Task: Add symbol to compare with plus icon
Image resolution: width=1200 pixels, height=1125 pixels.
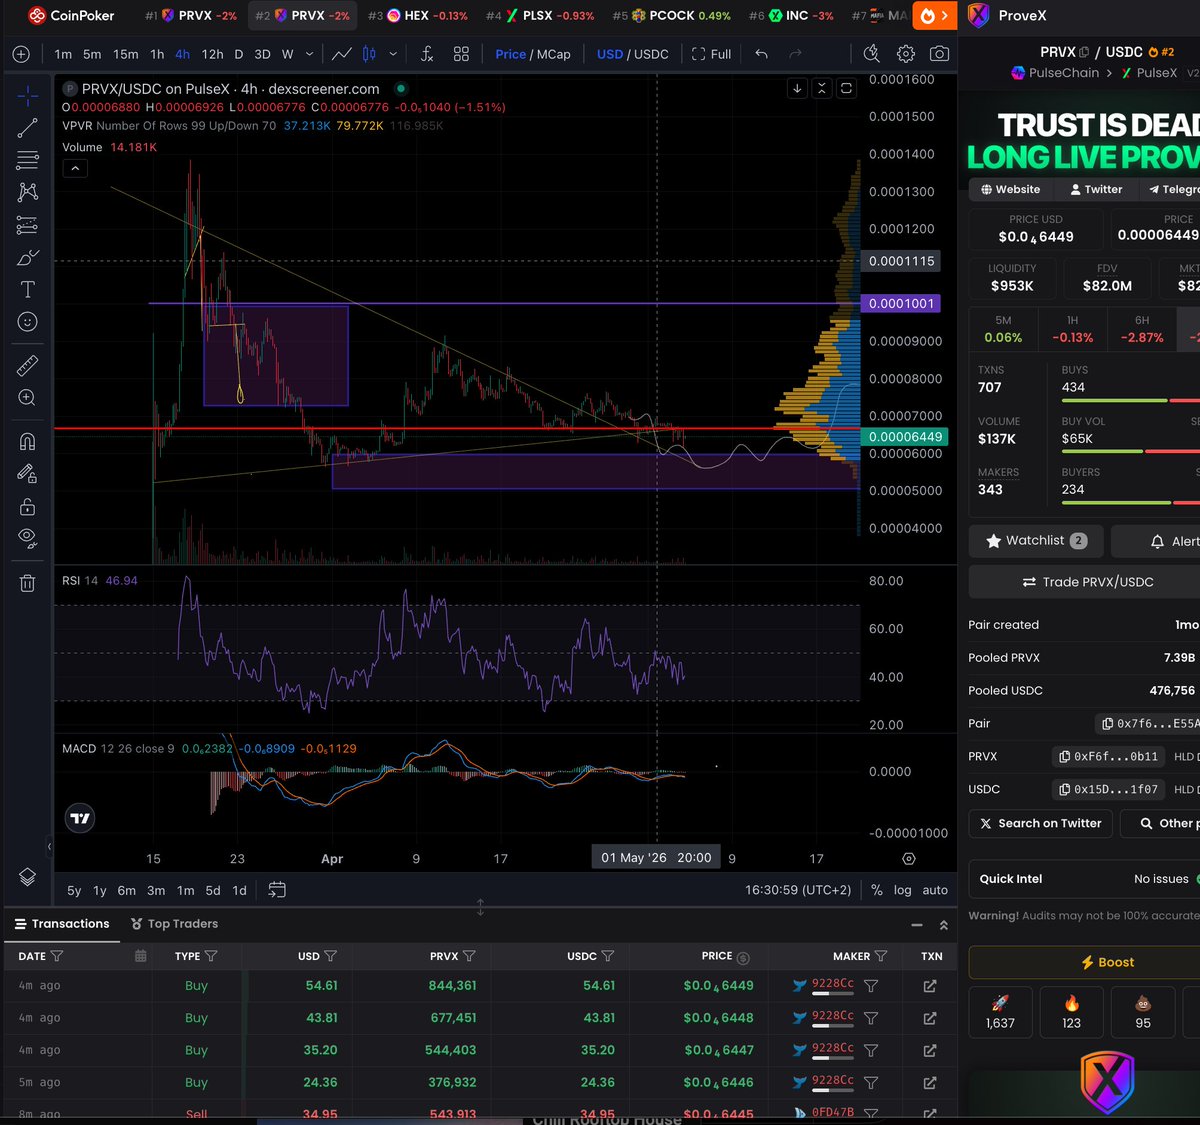Action: pyautogui.click(x=21, y=54)
